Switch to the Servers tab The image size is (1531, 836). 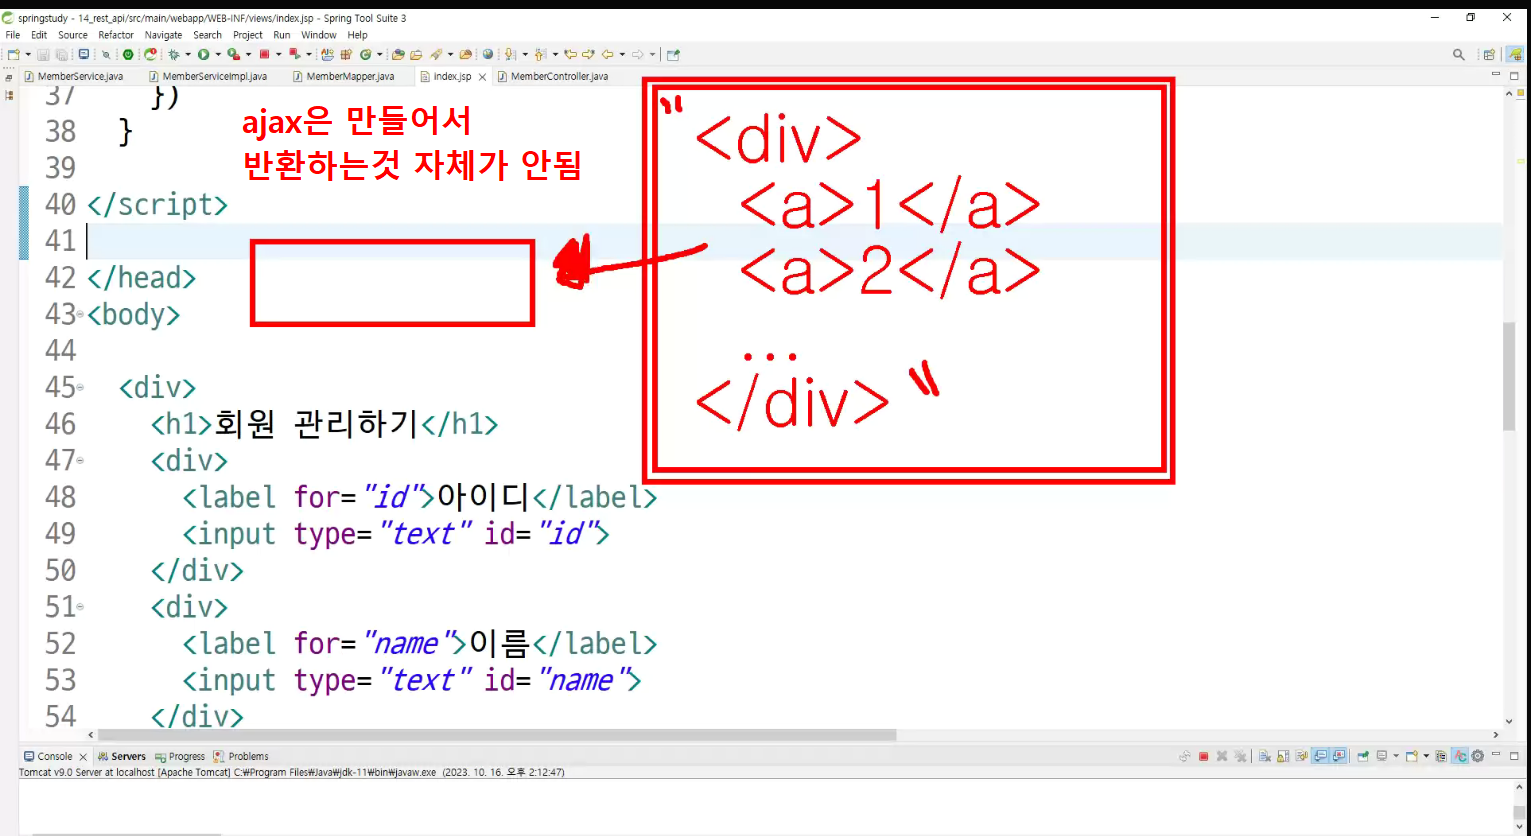(x=121, y=757)
